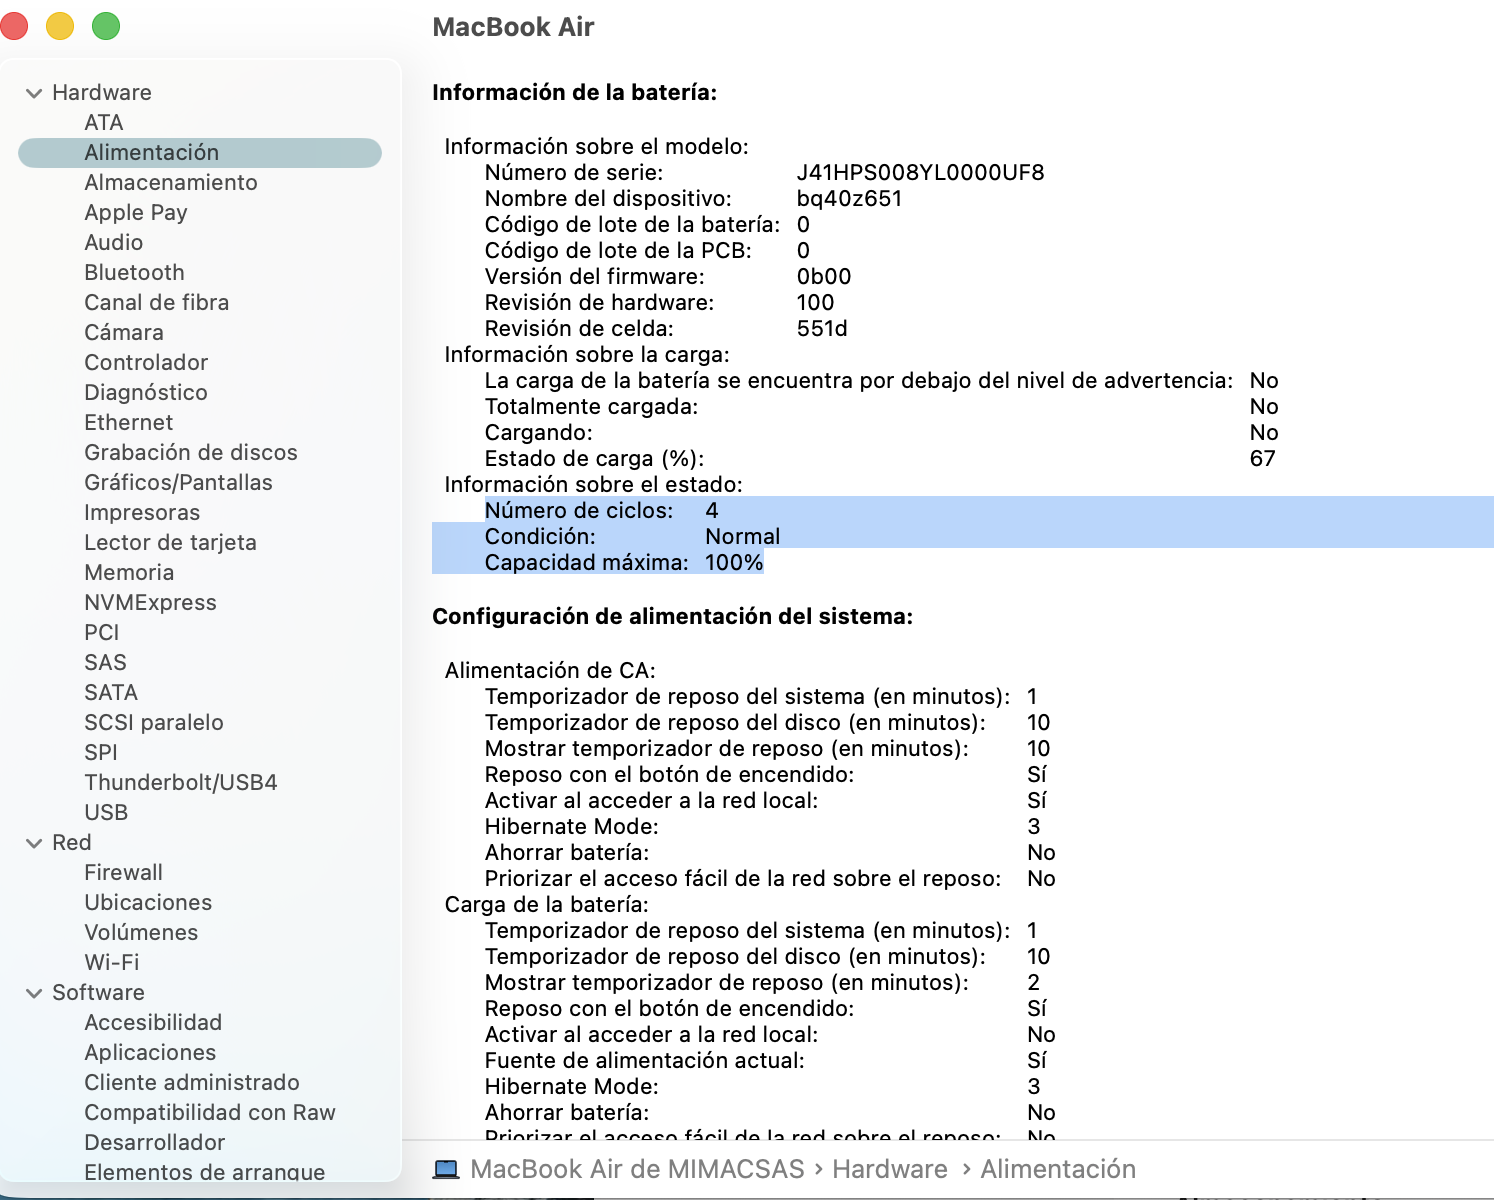Click MacBook Air de MIMACSAS in path bar
Image resolution: width=1494 pixels, height=1200 pixels.
click(x=637, y=1169)
